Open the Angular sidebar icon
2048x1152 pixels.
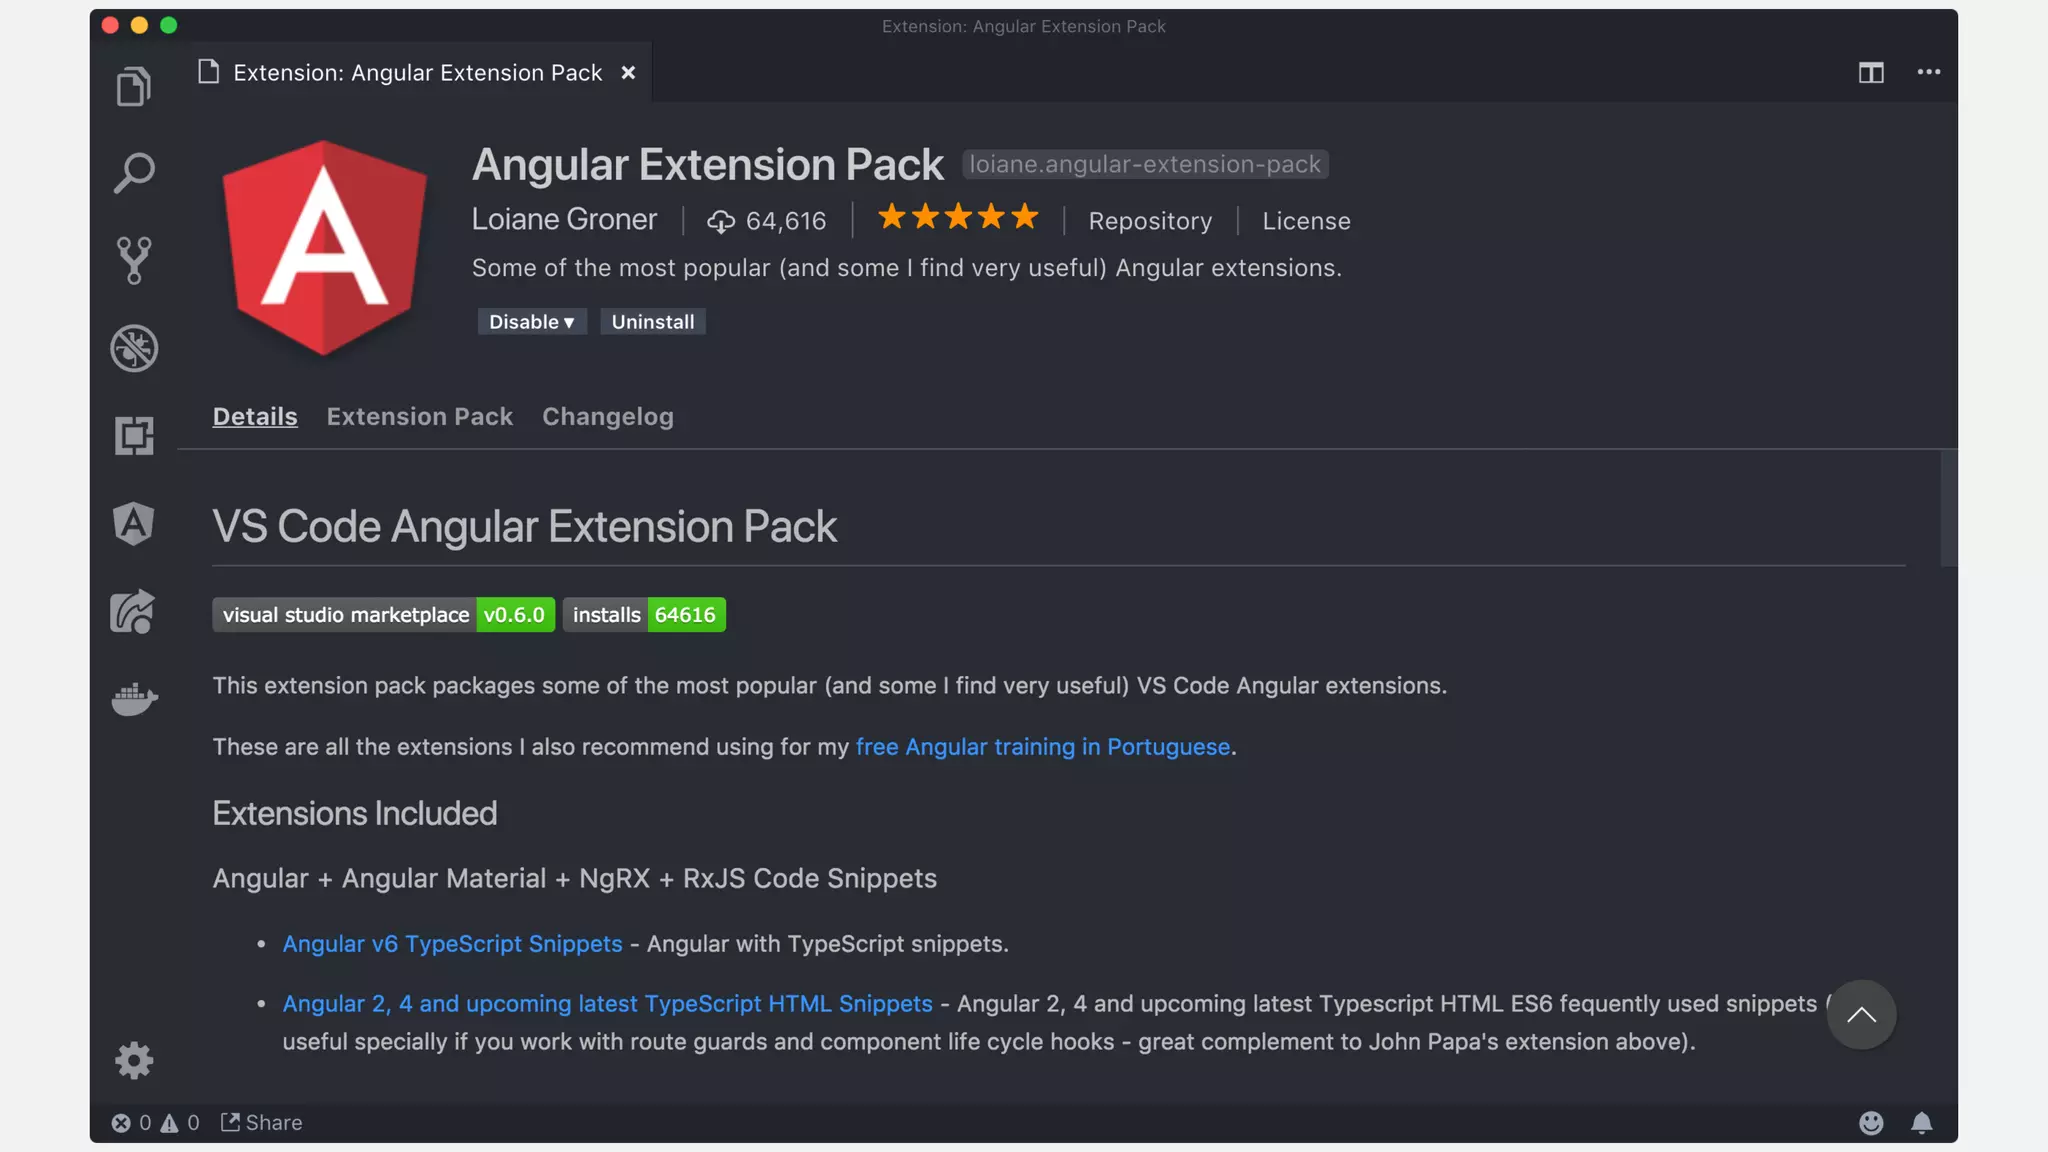pos(133,523)
